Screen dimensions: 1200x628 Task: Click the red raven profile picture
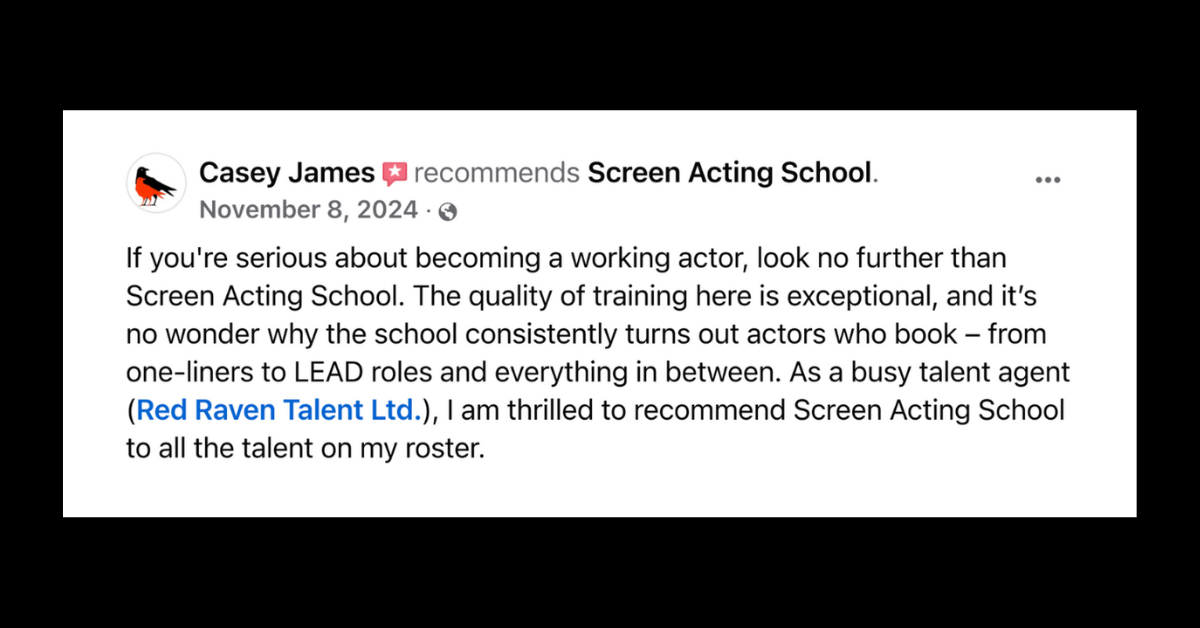click(156, 183)
